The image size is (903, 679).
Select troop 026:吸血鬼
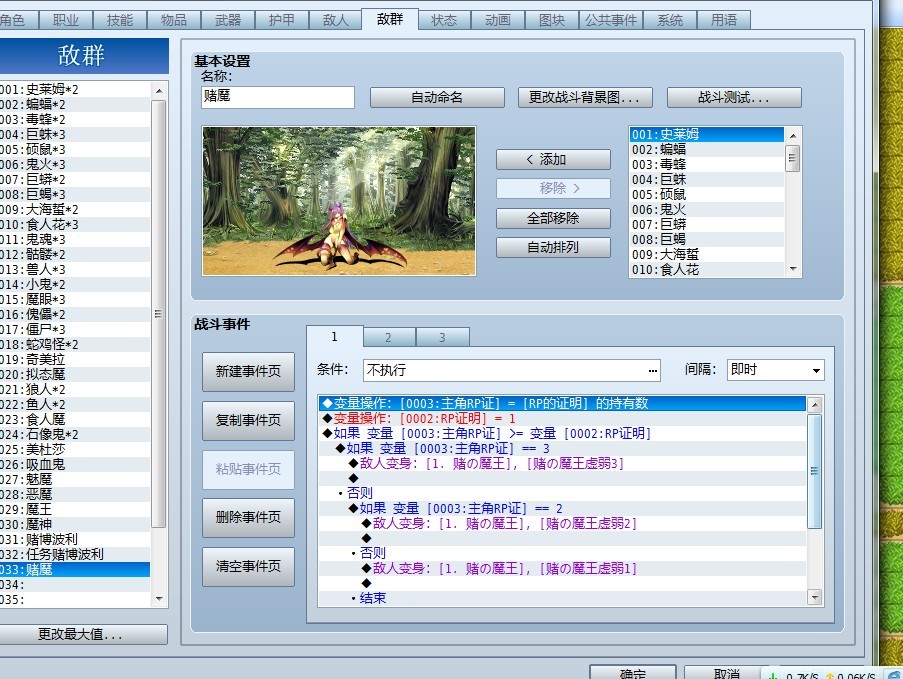[x=75, y=464]
